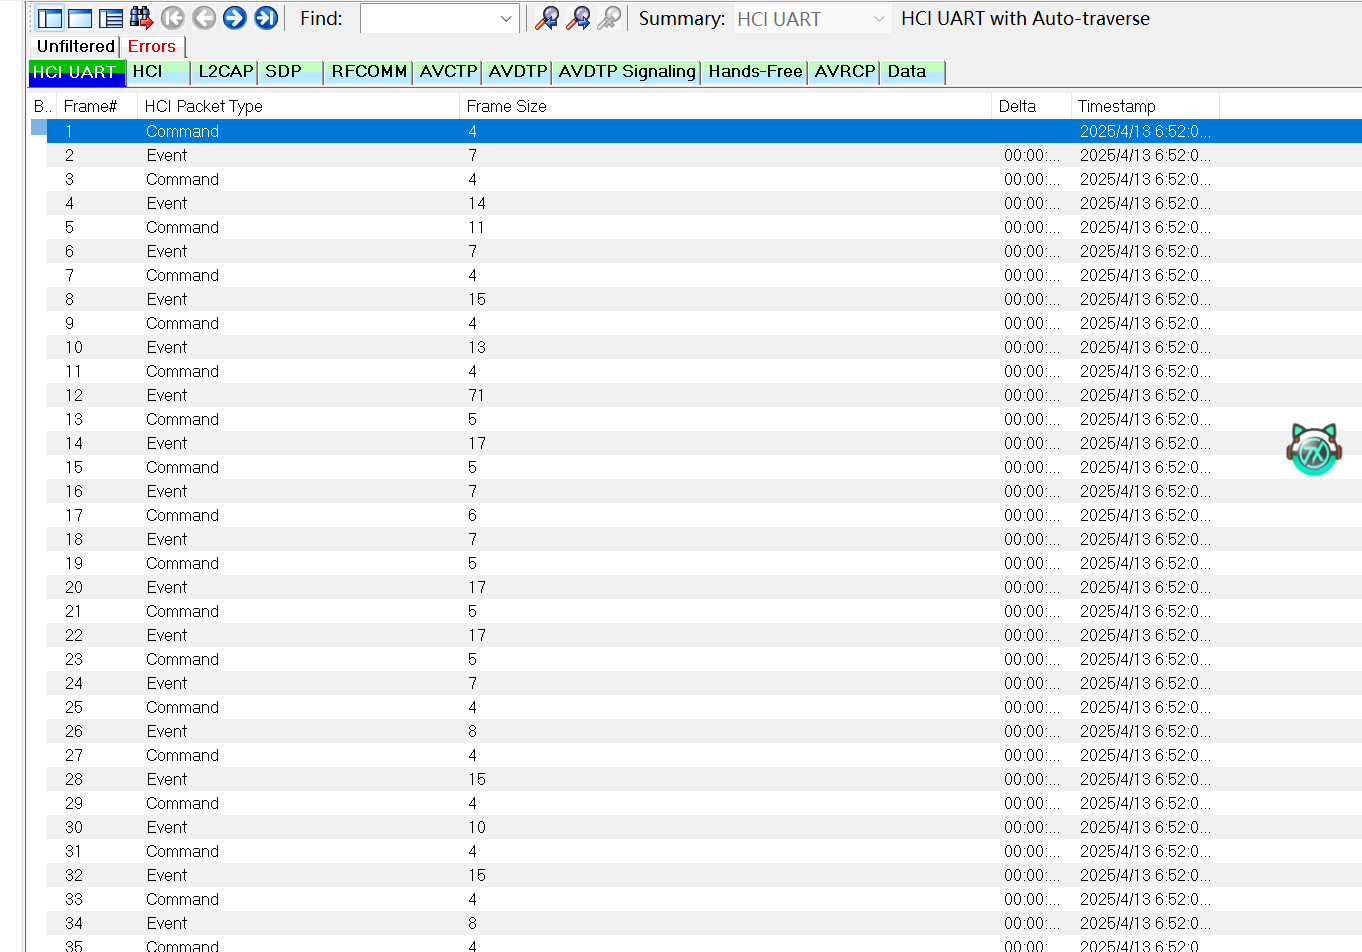Click the cat mascot floating icon

pos(1313,450)
